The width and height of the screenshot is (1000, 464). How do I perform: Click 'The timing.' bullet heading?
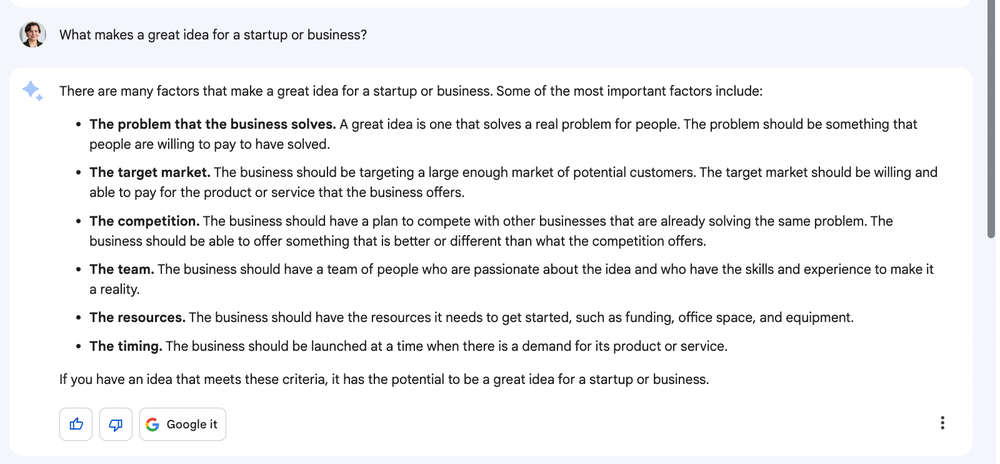(x=125, y=347)
